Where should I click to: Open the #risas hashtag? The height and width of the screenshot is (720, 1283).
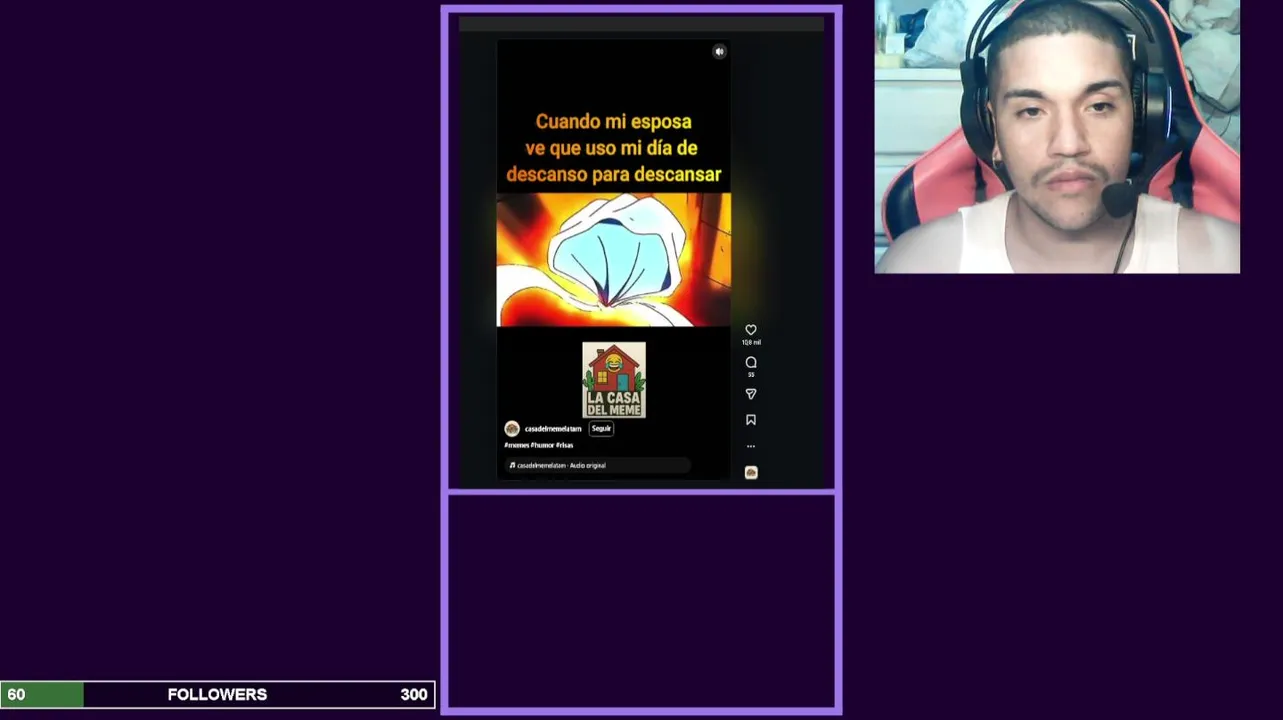pyautogui.click(x=564, y=445)
